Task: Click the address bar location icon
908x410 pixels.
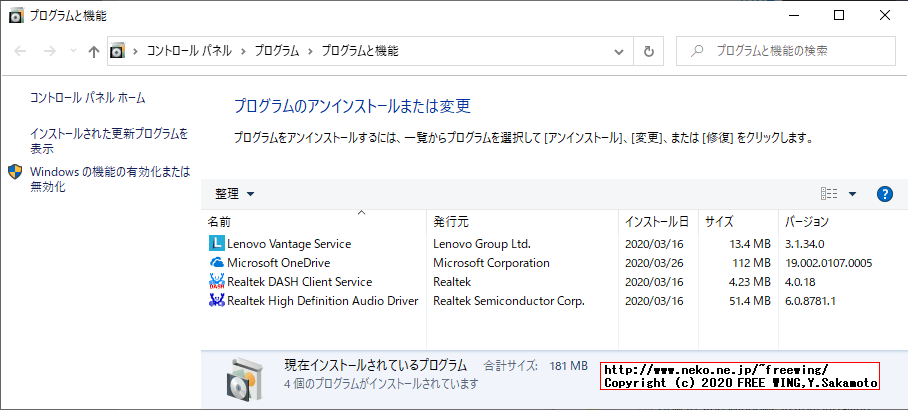Action: (x=118, y=51)
